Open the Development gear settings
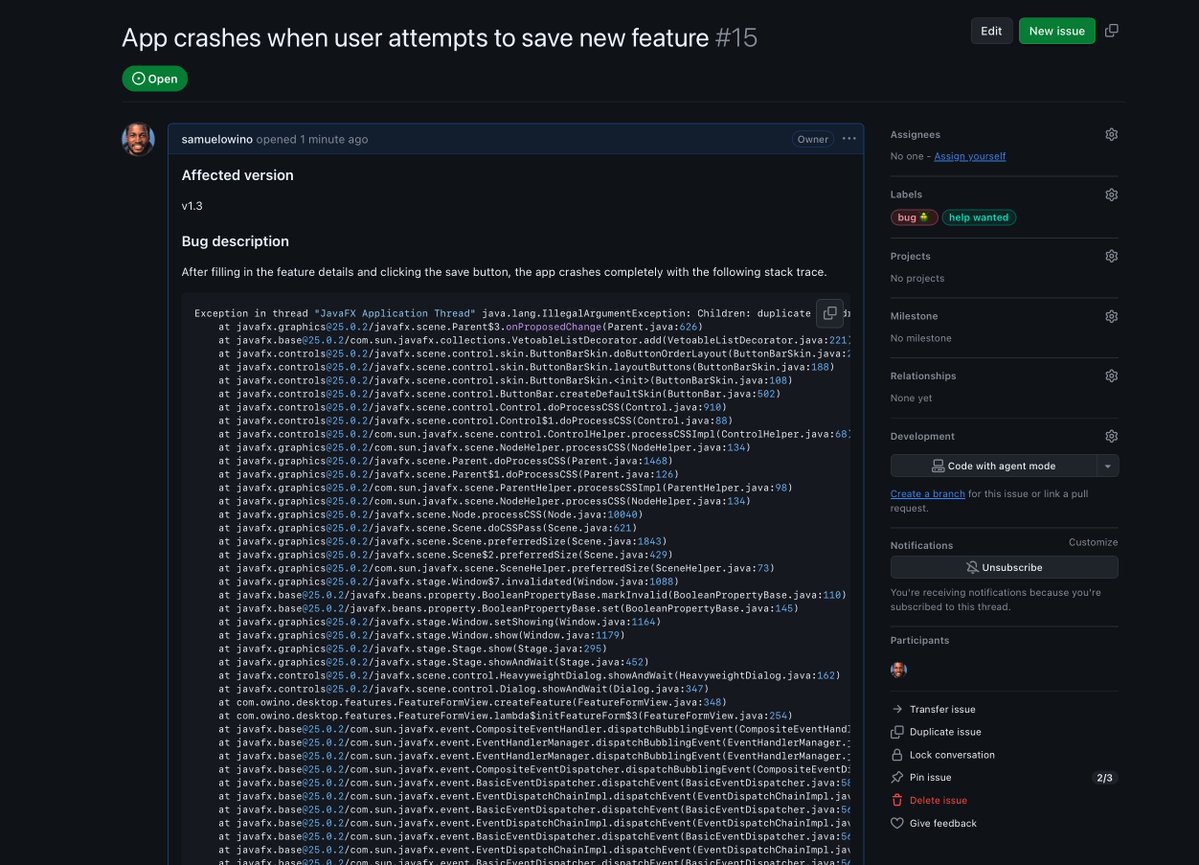Screen dimensions: 1199x865 1111,437
